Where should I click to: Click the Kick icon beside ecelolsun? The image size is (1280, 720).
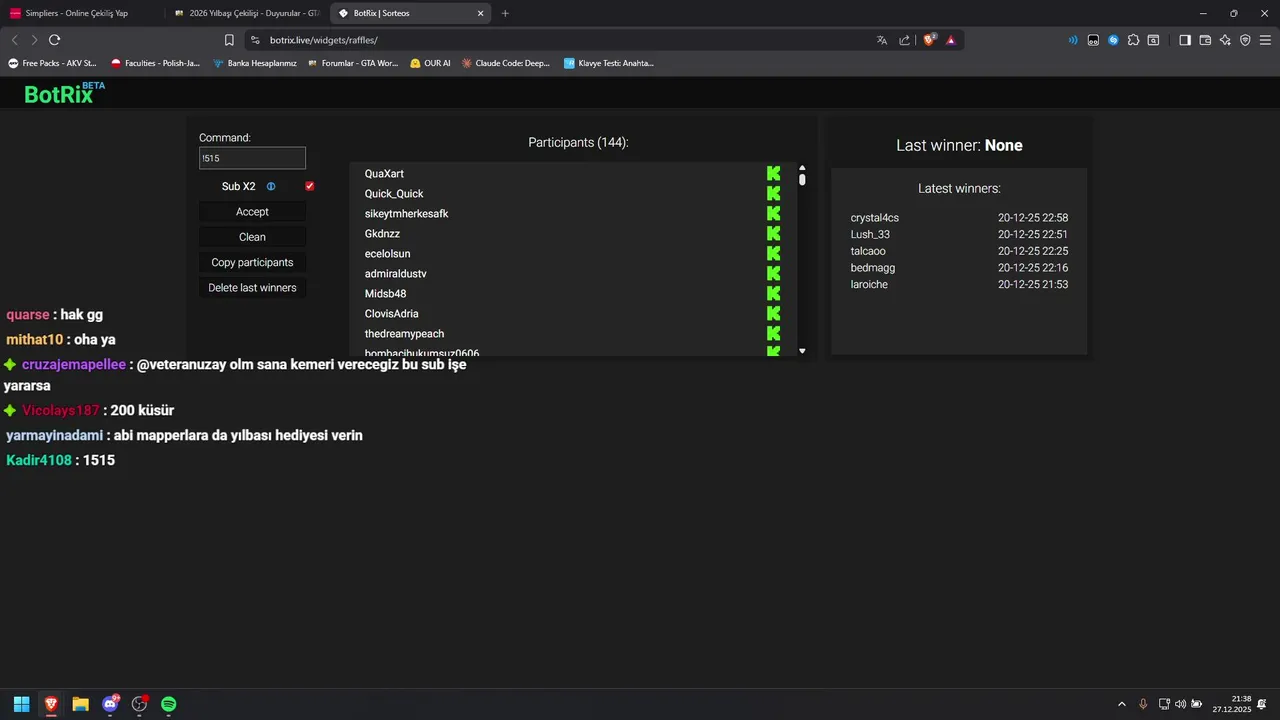point(773,254)
